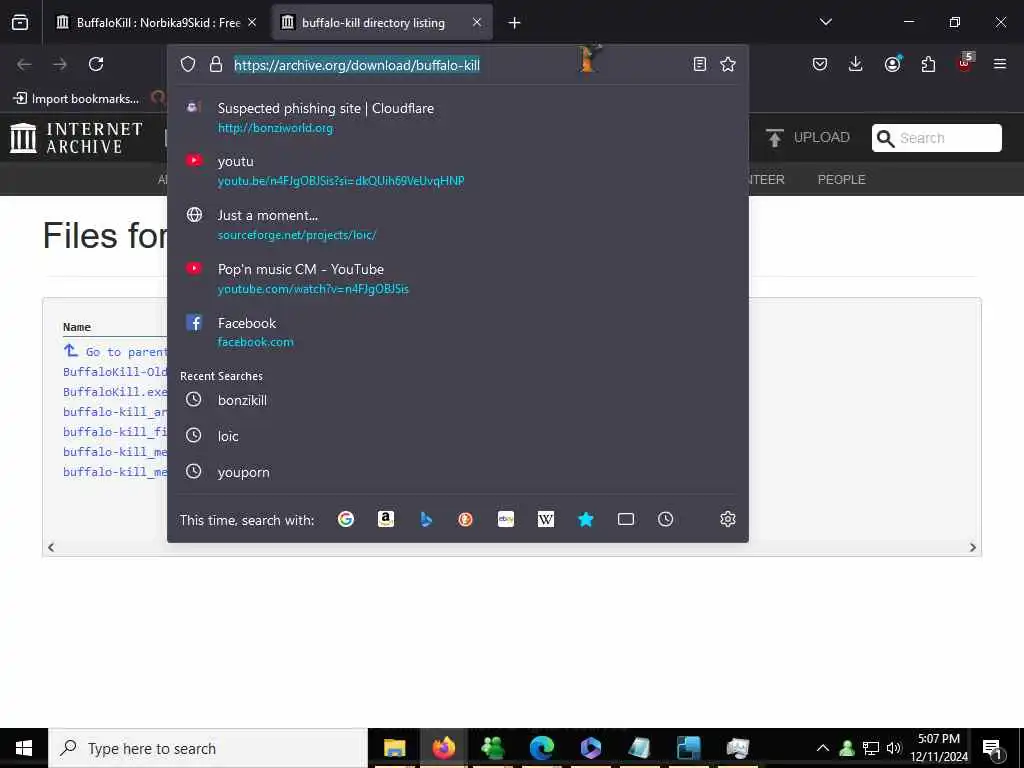Choose recent search bonzikill

coord(457,400)
